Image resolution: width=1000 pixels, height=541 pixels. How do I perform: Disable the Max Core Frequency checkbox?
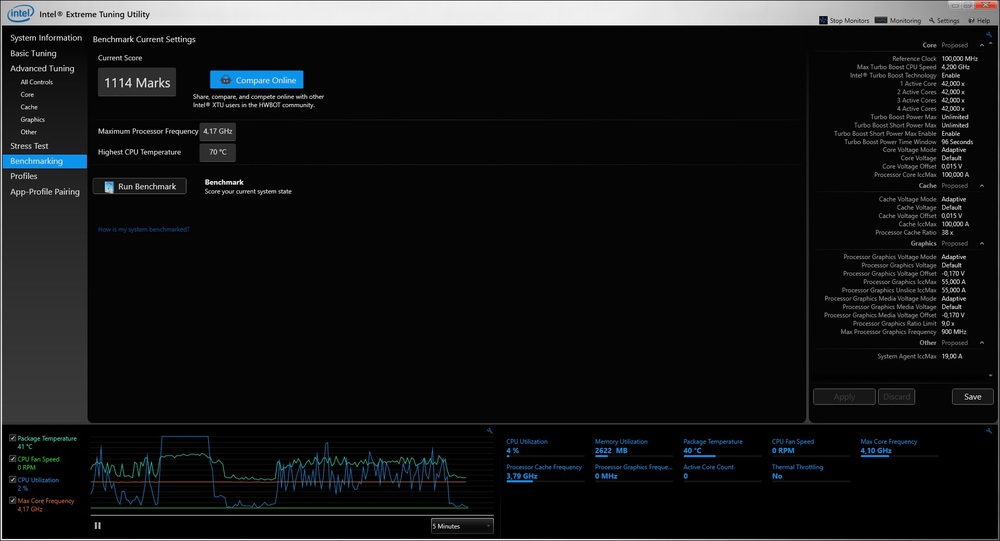point(12,500)
